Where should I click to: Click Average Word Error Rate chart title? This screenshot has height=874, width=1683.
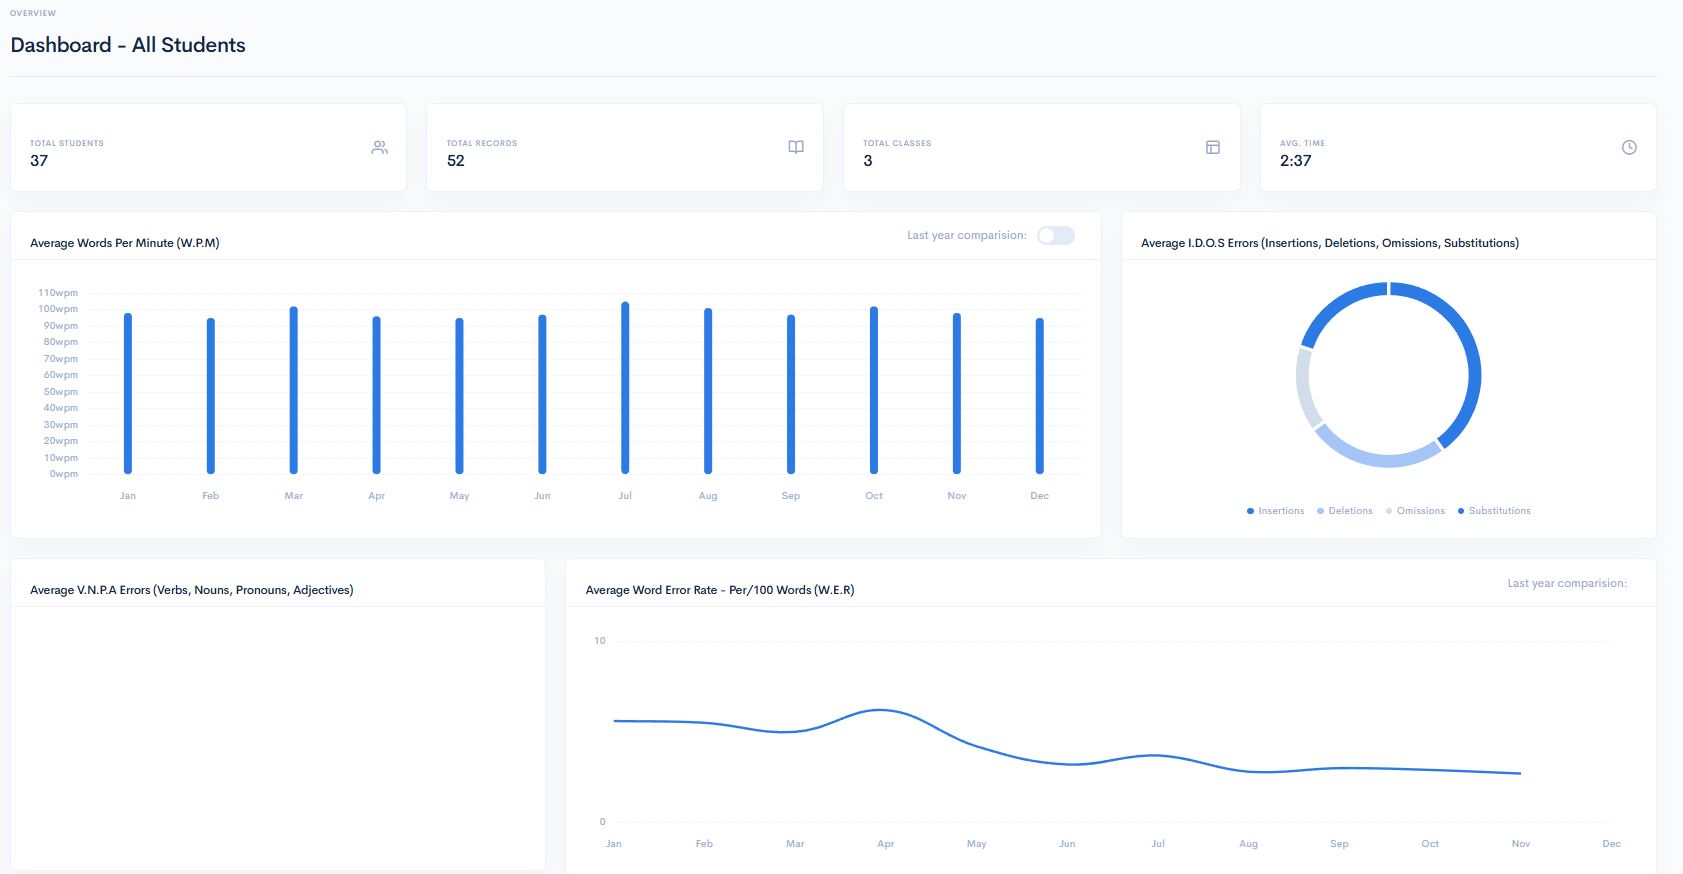coord(720,590)
